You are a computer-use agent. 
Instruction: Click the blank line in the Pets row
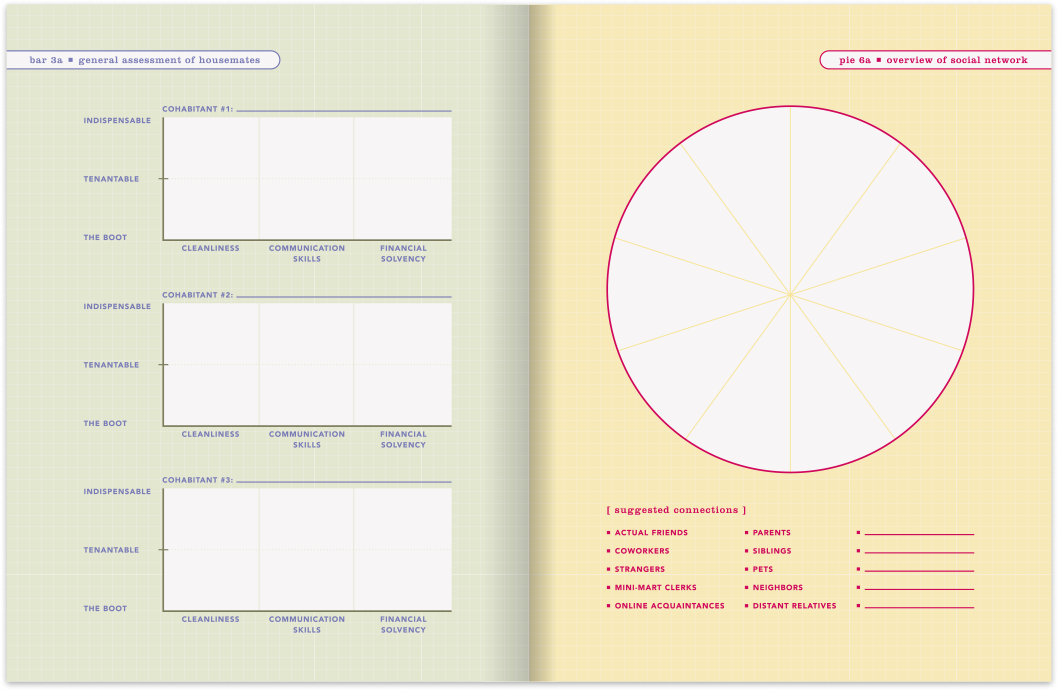(919, 571)
